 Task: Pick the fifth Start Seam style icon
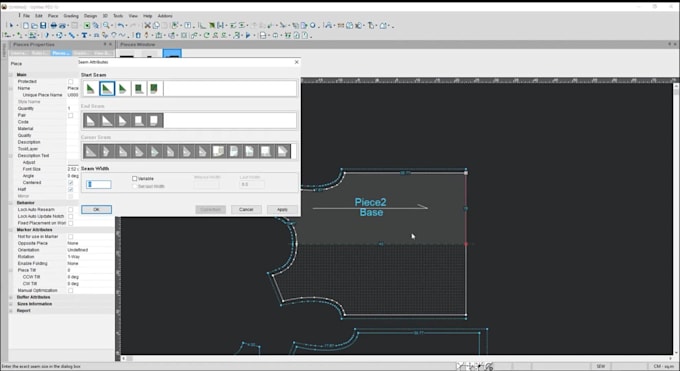[155, 89]
